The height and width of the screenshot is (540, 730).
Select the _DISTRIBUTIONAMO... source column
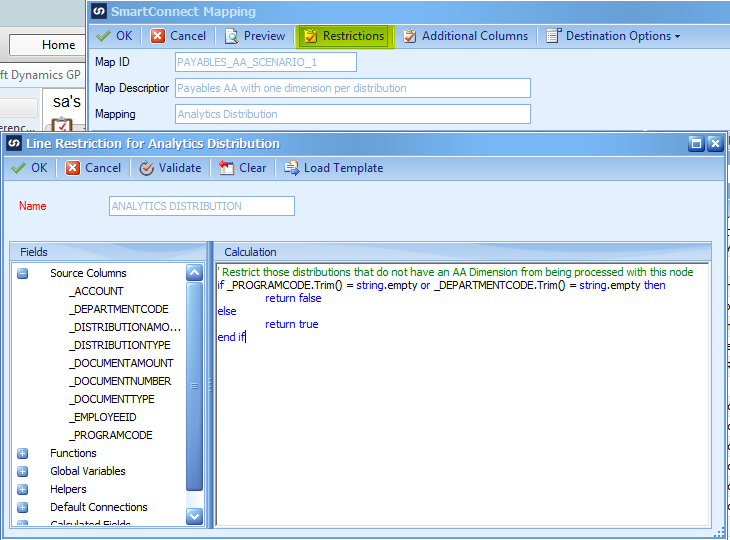coord(125,327)
